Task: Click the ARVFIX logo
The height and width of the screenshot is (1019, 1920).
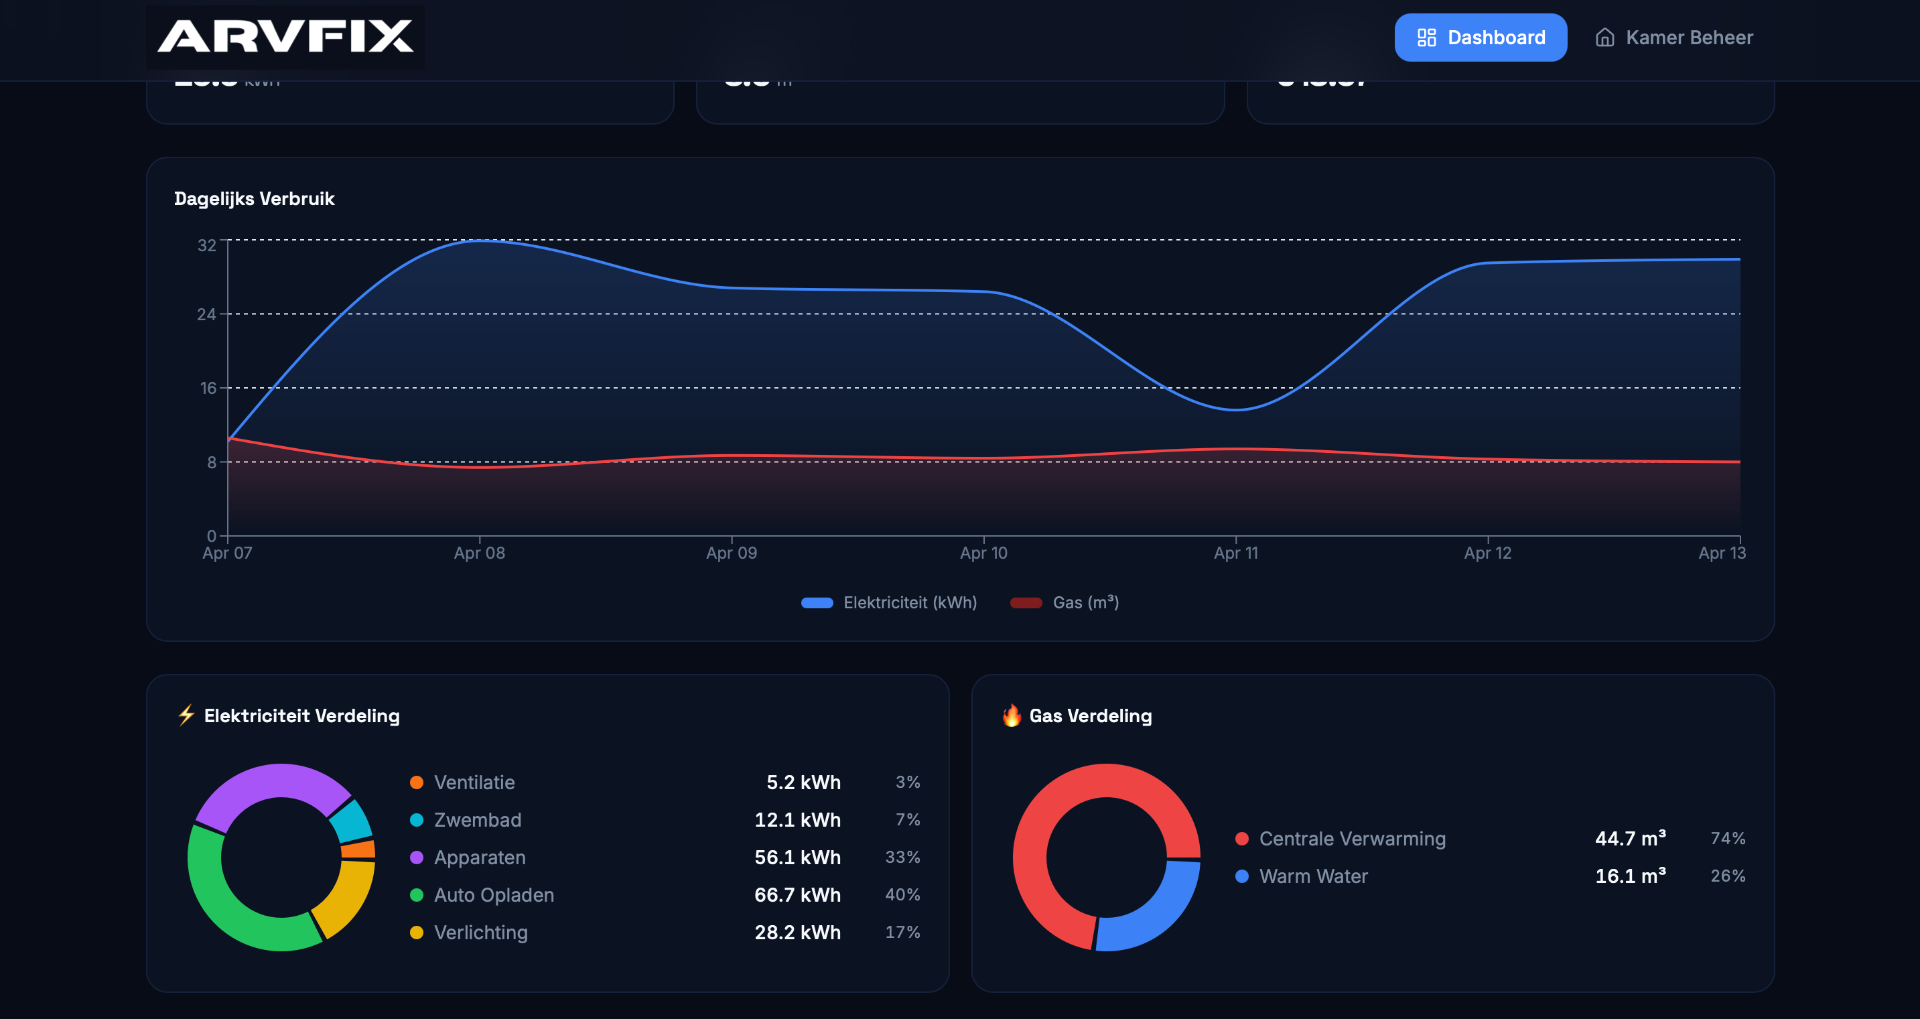Action: pos(285,37)
